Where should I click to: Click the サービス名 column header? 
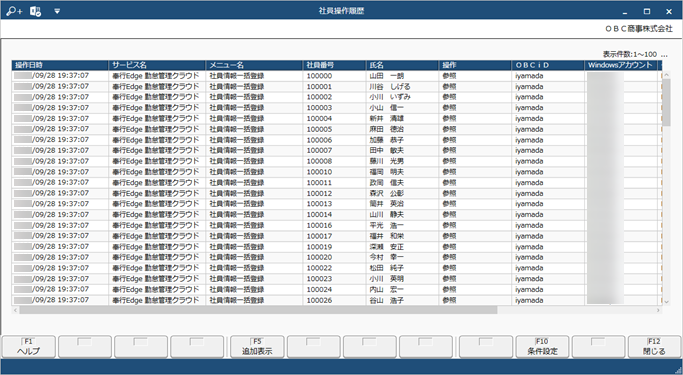coord(157,65)
